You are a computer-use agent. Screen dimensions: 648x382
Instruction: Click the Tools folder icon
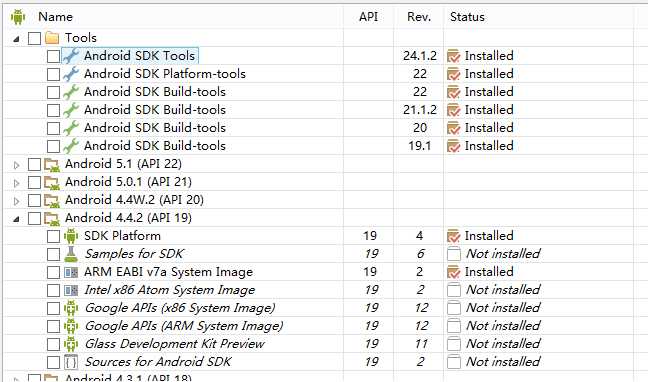(x=52, y=38)
